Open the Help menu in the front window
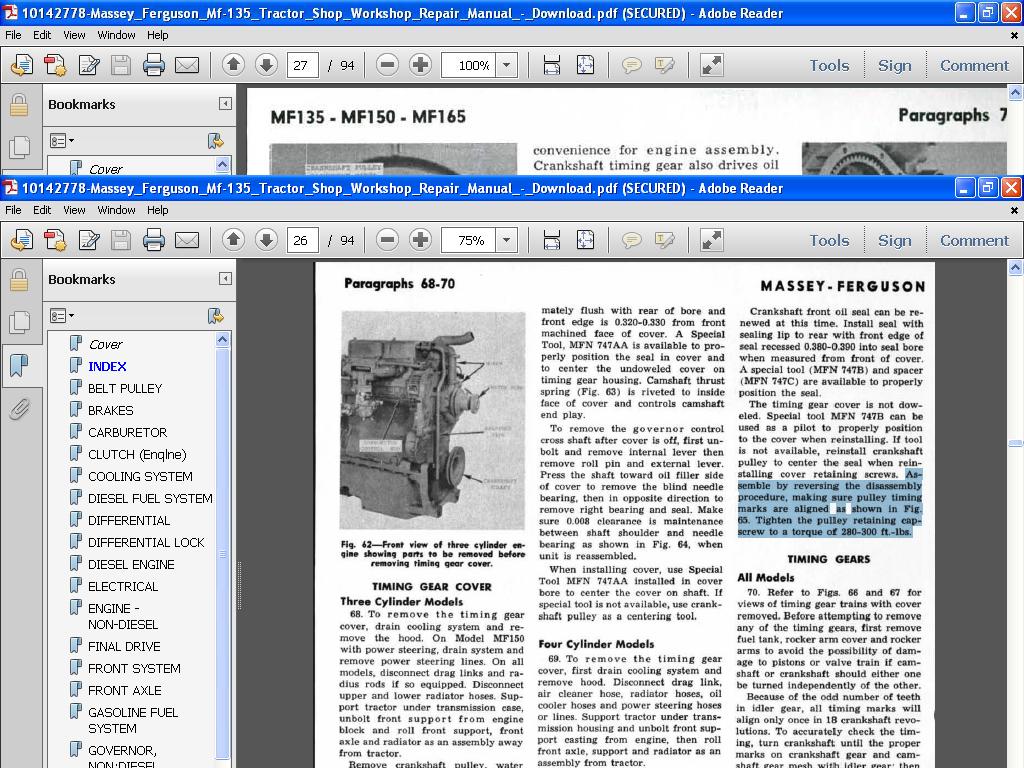 [157, 210]
